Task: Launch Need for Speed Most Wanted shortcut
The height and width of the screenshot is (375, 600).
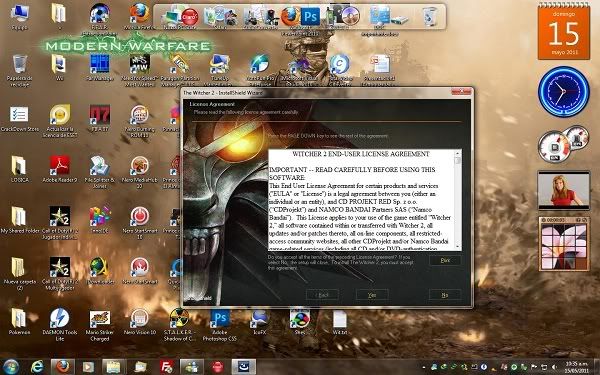Action: (140, 70)
